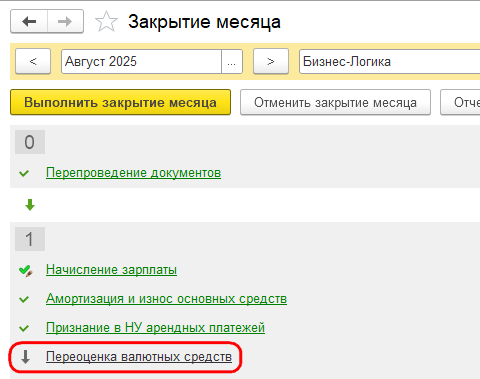Open the Перепроведение документов link

(x=133, y=173)
